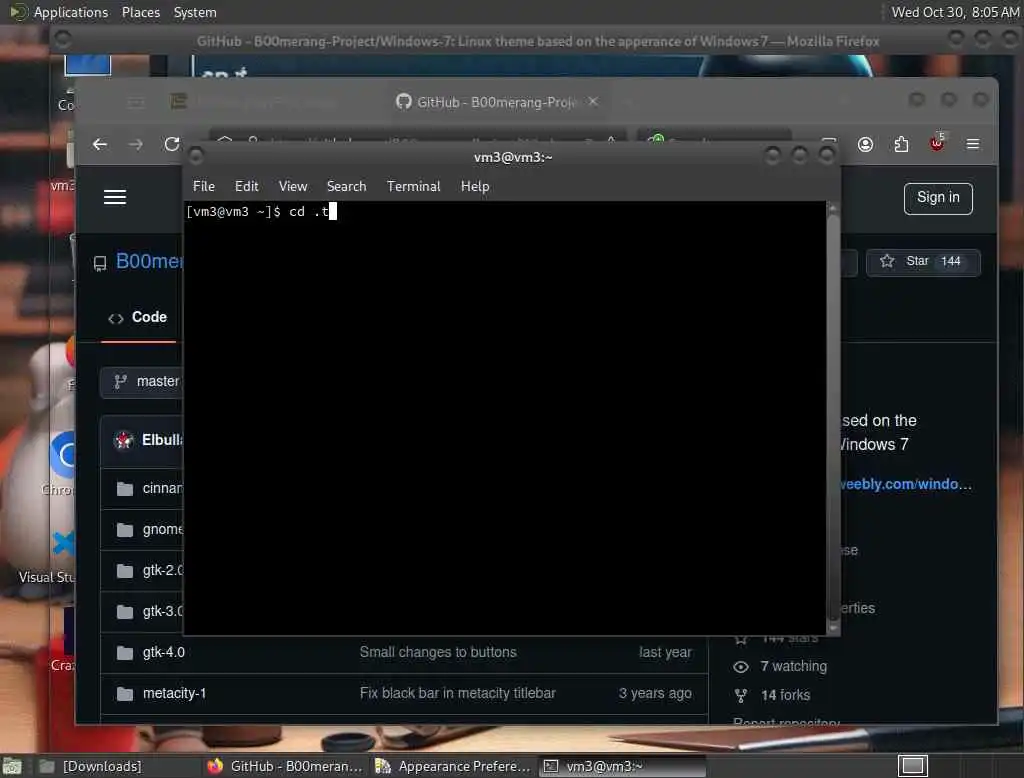Open the Terminal window's File menu
The height and width of the screenshot is (778, 1024).
204,186
